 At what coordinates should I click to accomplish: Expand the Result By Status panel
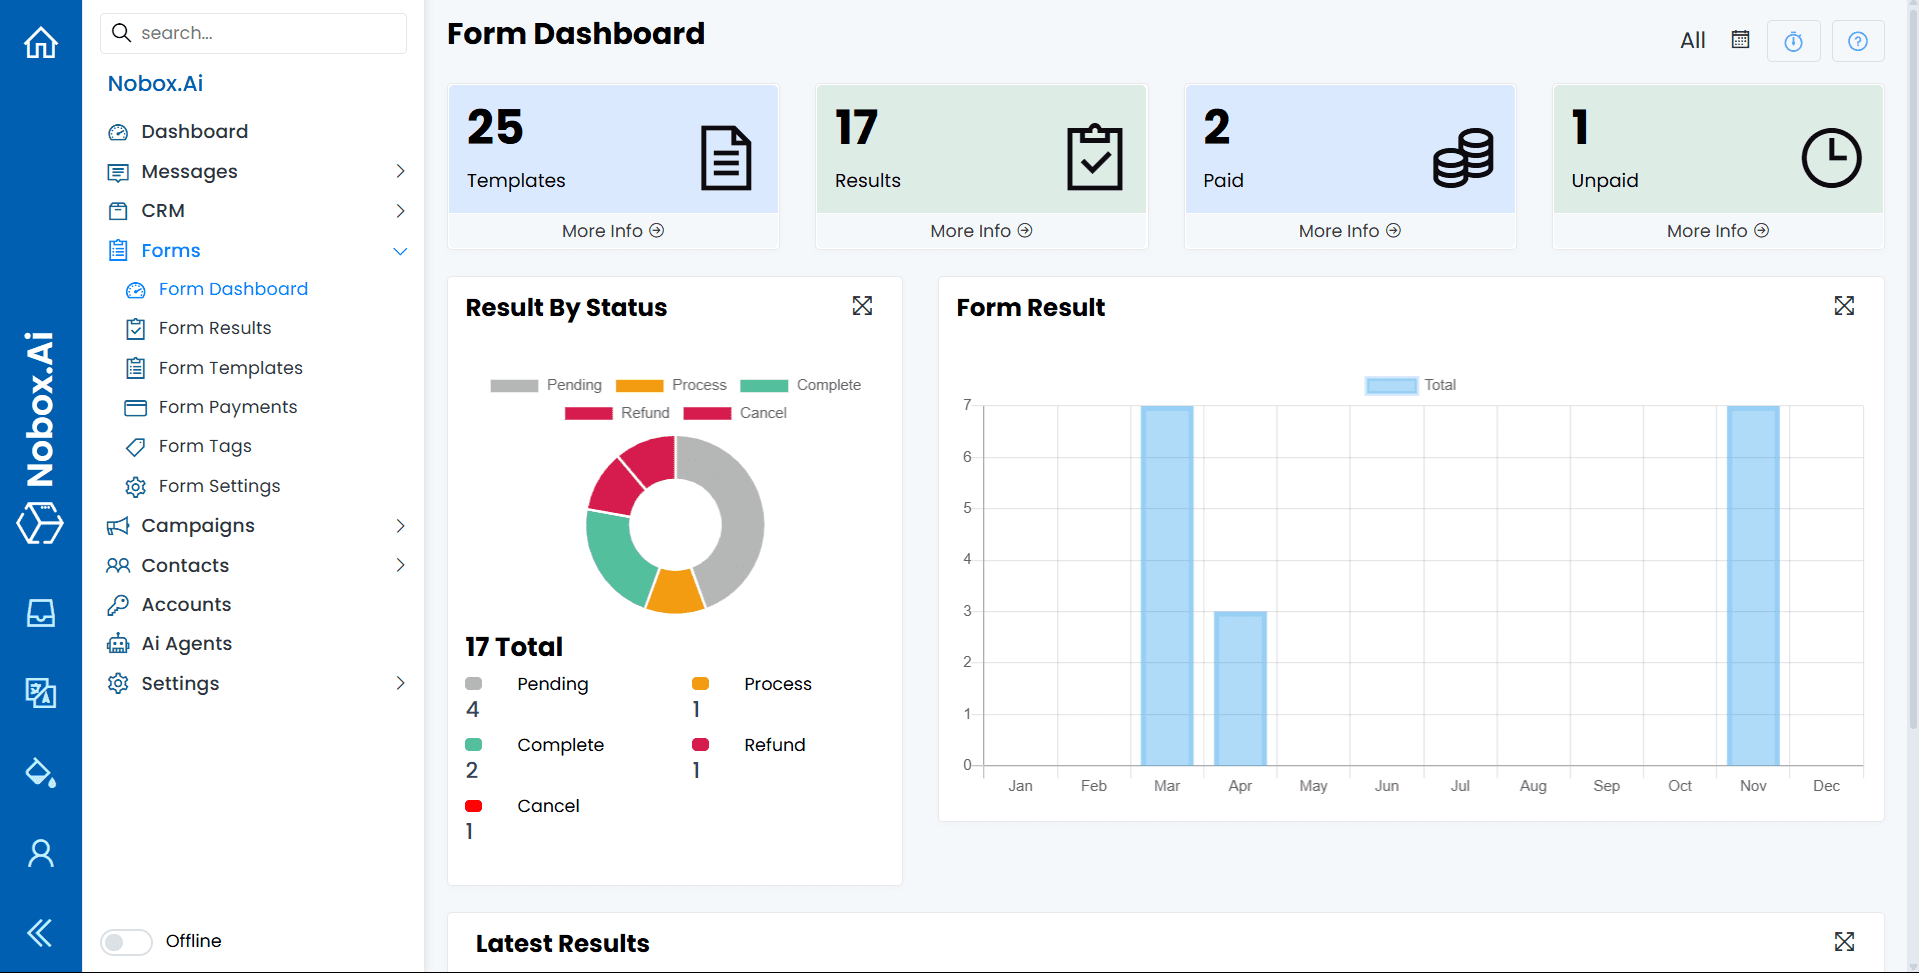pos(862,306)
